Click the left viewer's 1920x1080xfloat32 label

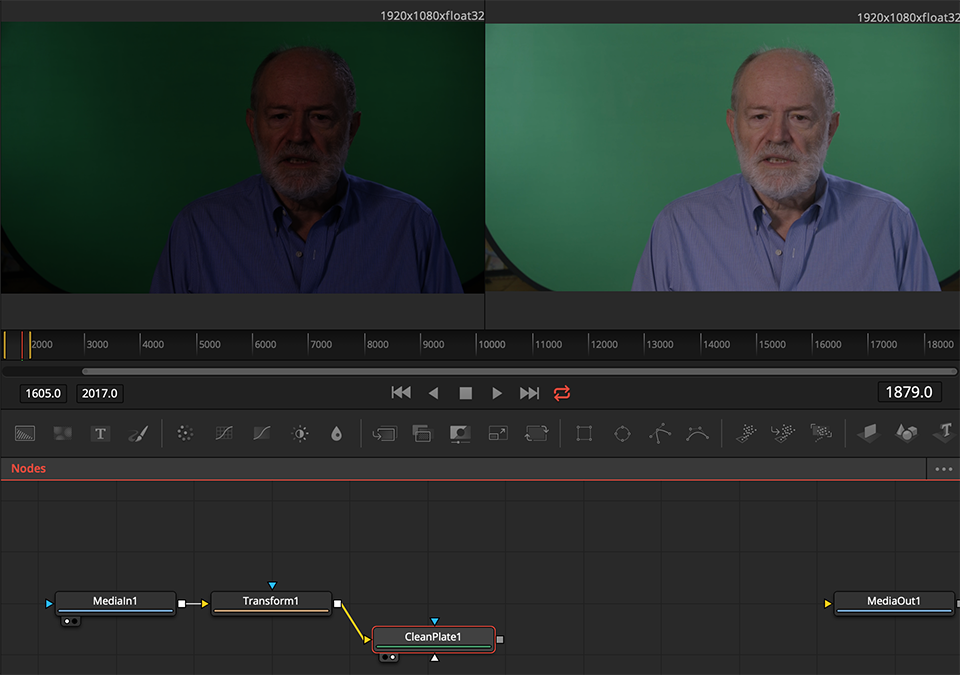click(432, 16)
